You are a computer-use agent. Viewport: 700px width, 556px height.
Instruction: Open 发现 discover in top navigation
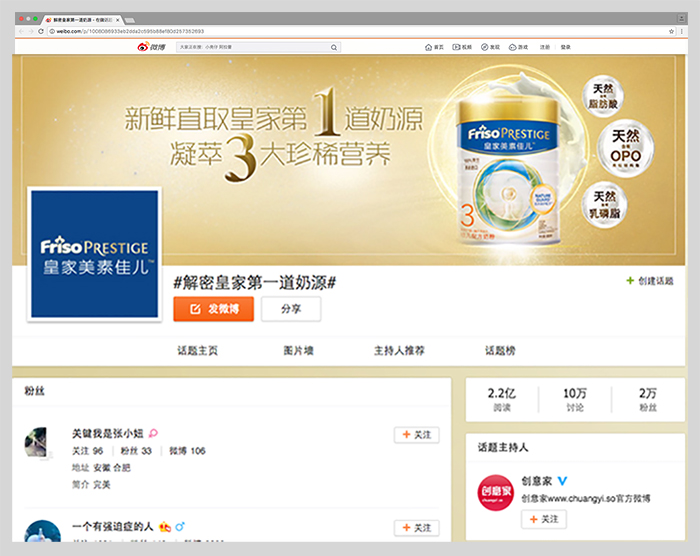pyautogui.click(x=491, y=47)
